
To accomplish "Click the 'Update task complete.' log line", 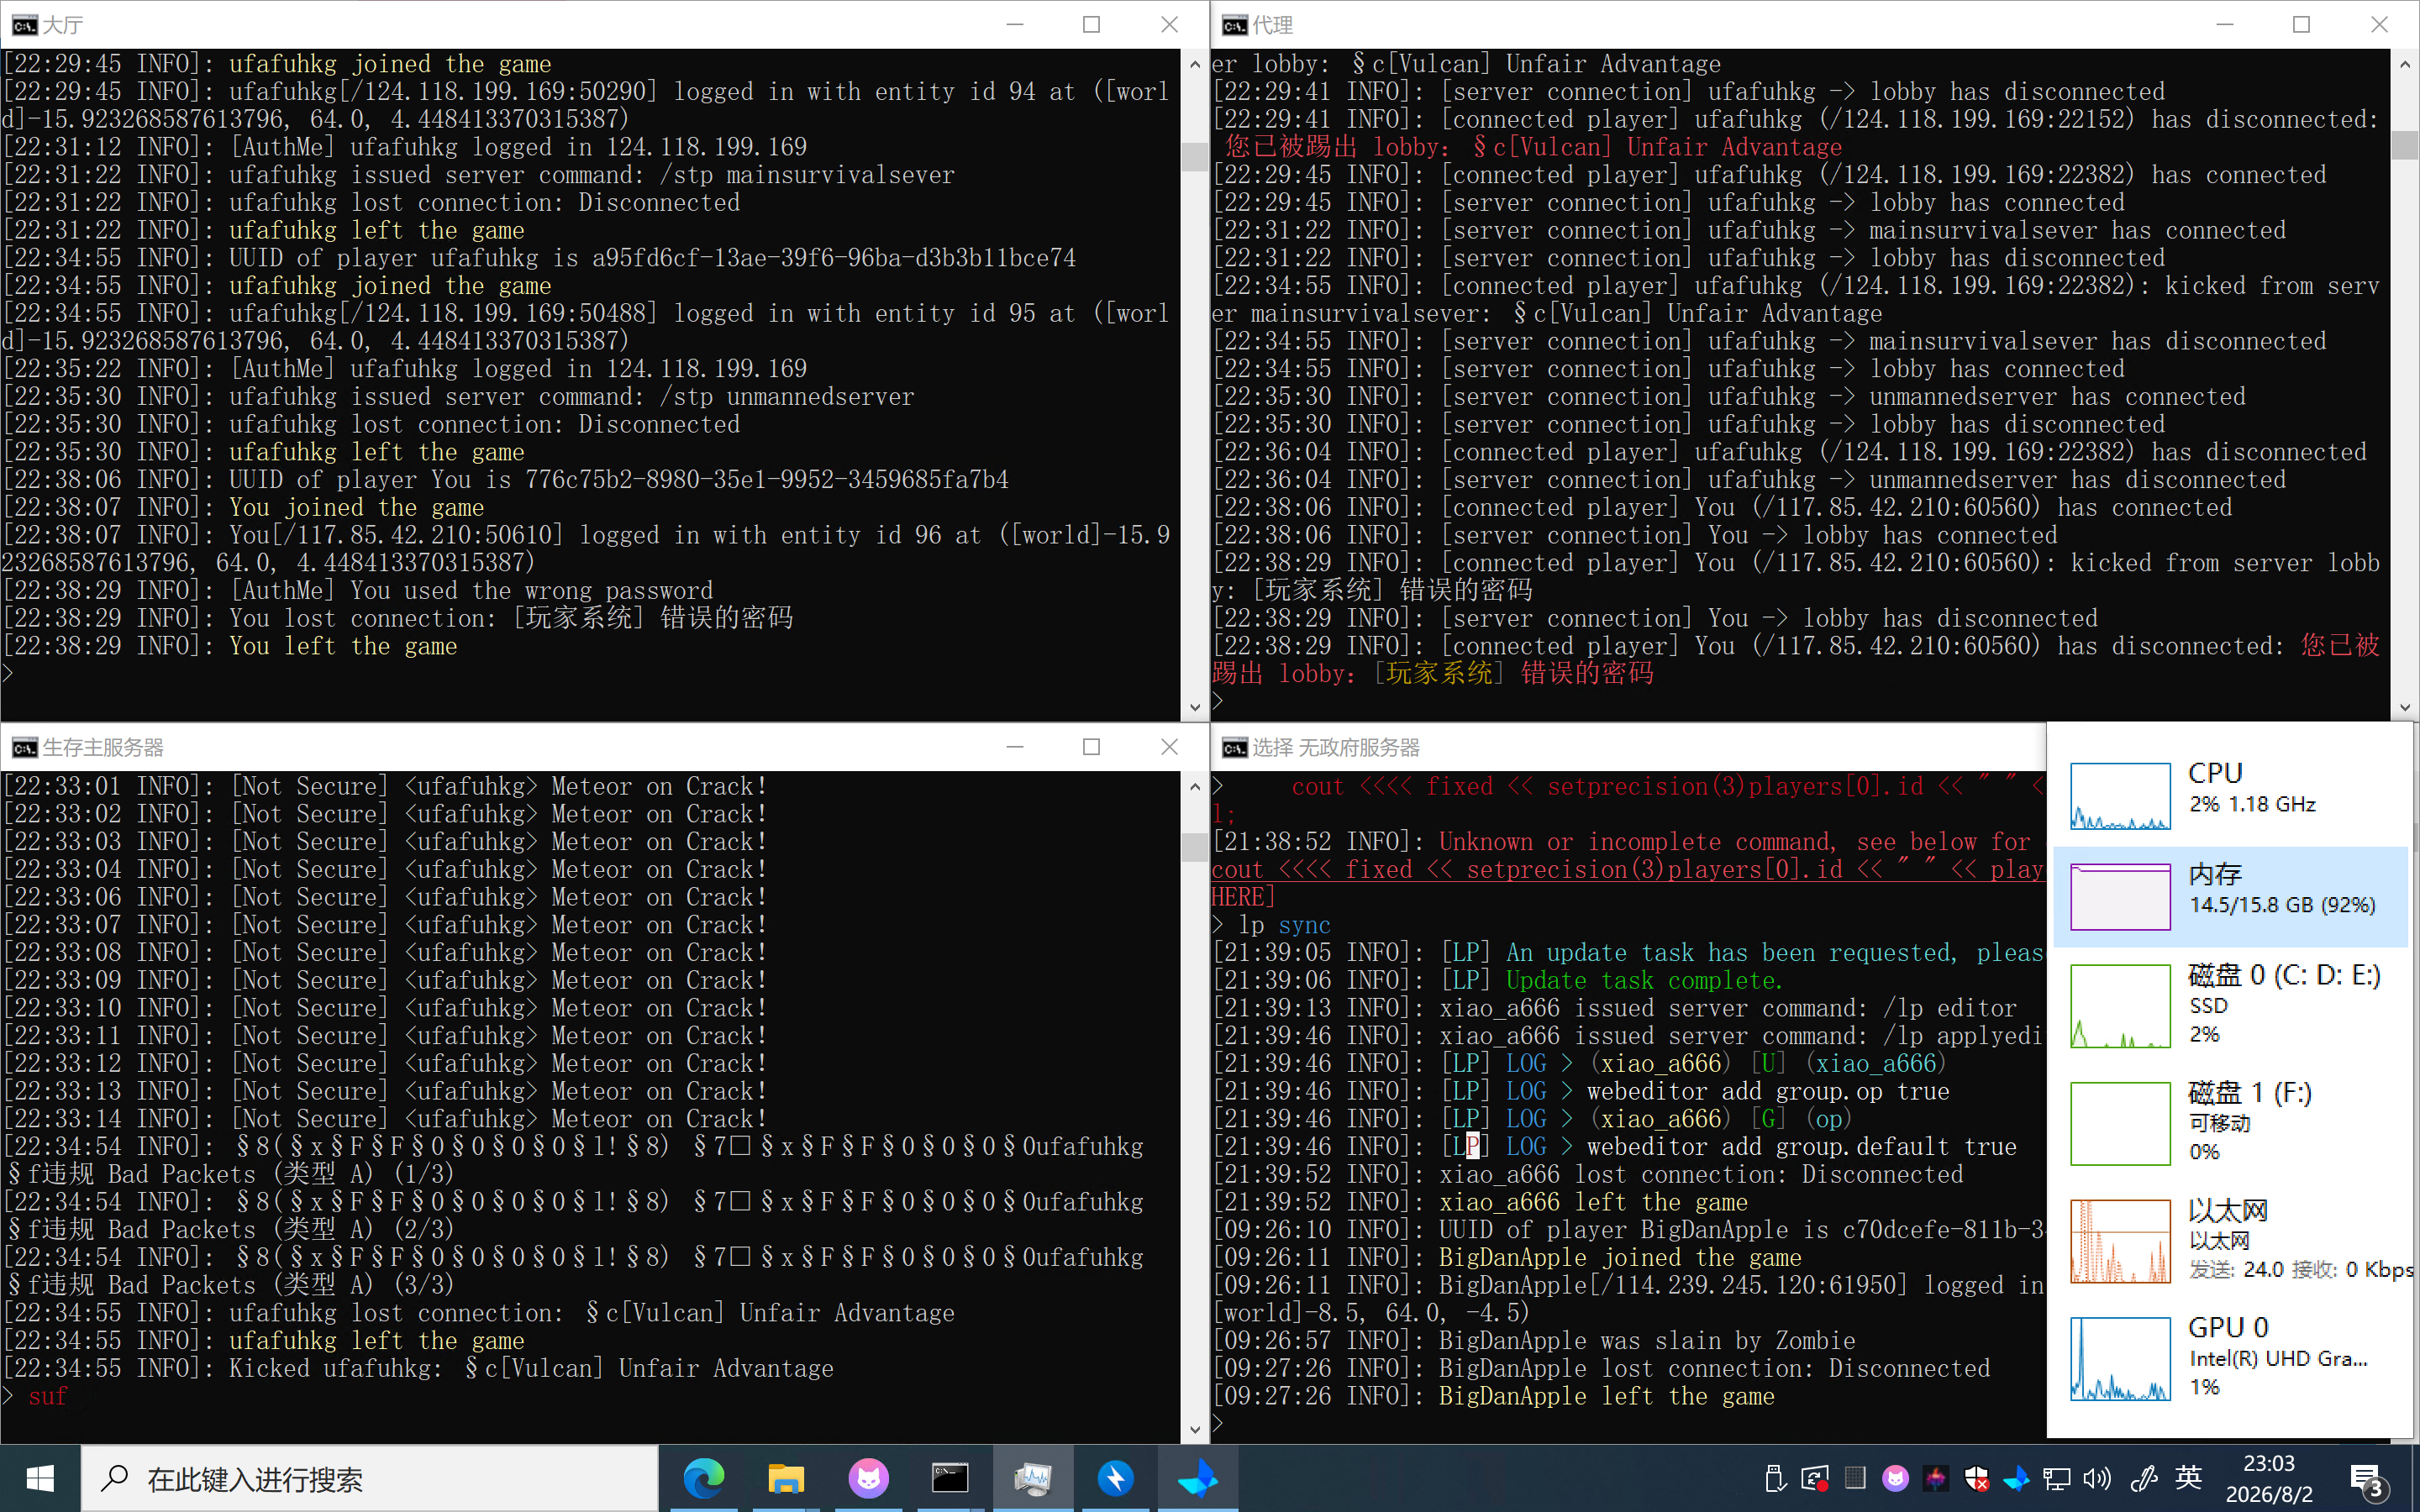I will pos(1497,980).
